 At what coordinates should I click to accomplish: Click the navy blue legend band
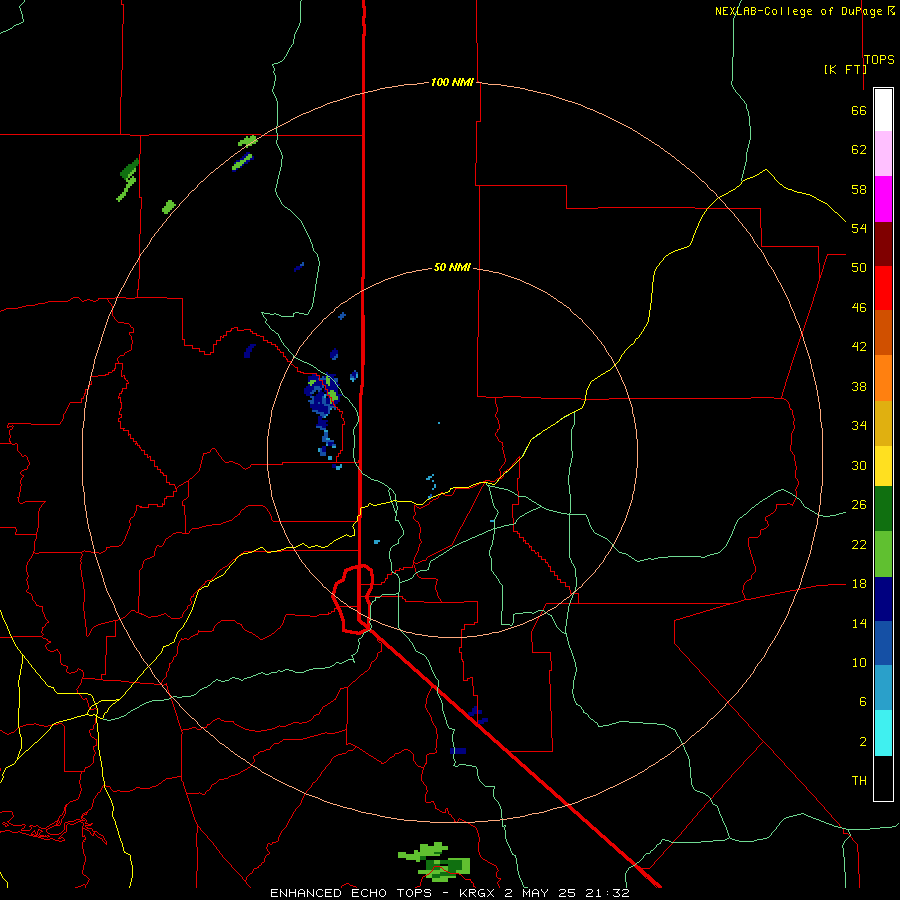(883, 599)
